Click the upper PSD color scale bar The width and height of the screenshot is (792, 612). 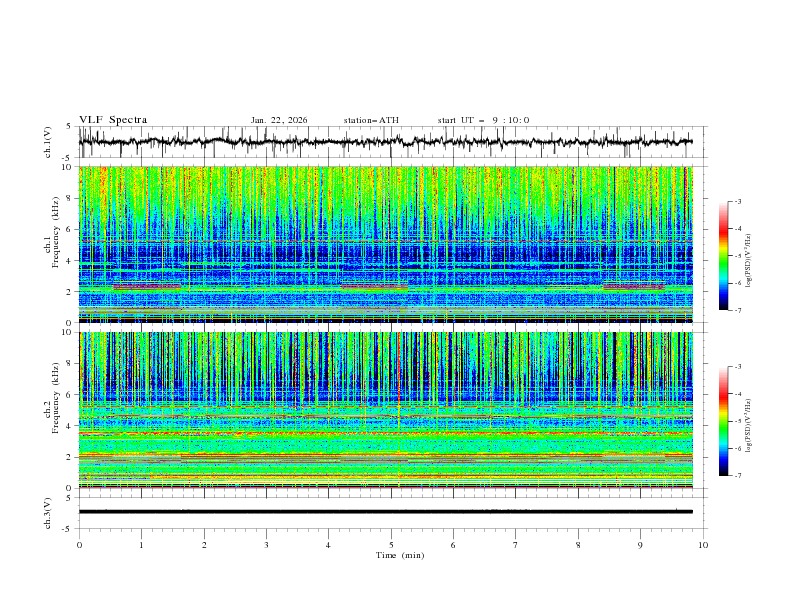click(723, 255)
